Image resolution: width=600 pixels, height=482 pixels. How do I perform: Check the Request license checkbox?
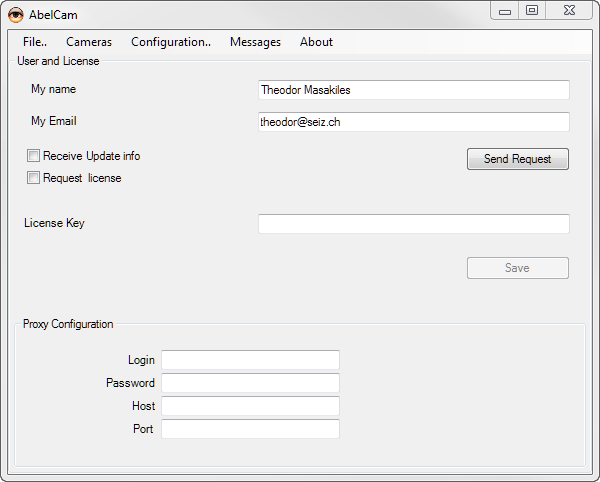click(x=34, y=178)
